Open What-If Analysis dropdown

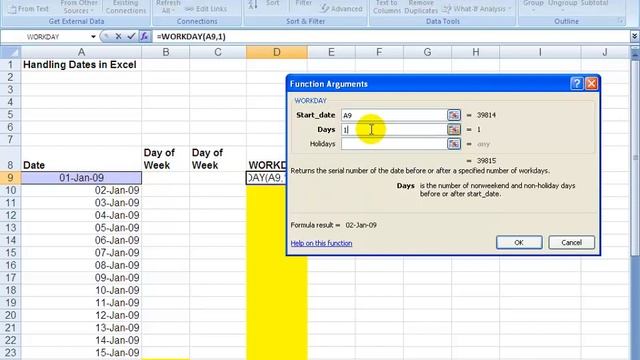478,9
